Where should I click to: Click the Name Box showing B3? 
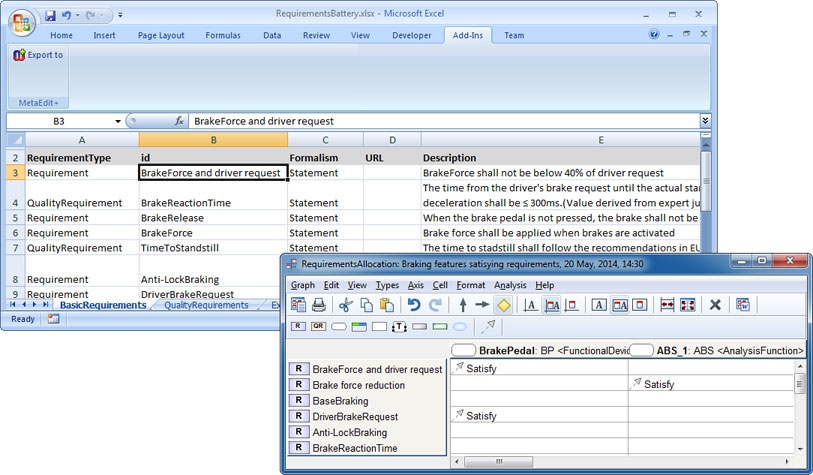click(59, 121)
